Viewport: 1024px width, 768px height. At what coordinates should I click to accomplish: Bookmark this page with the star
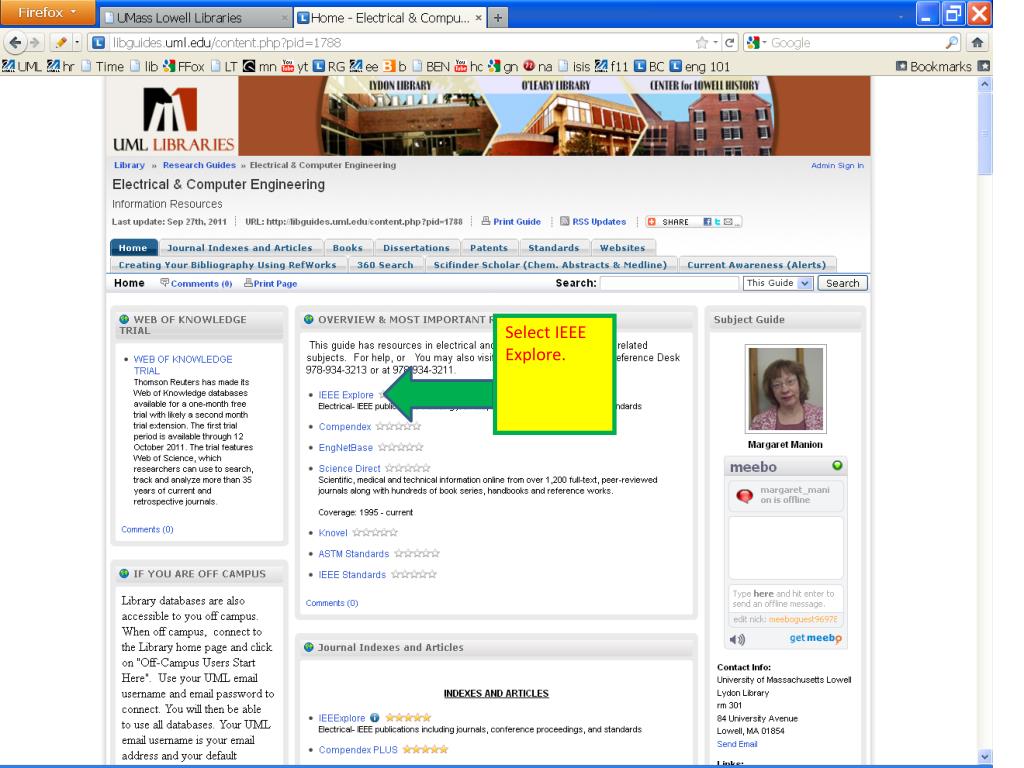(x=702, y=43)
